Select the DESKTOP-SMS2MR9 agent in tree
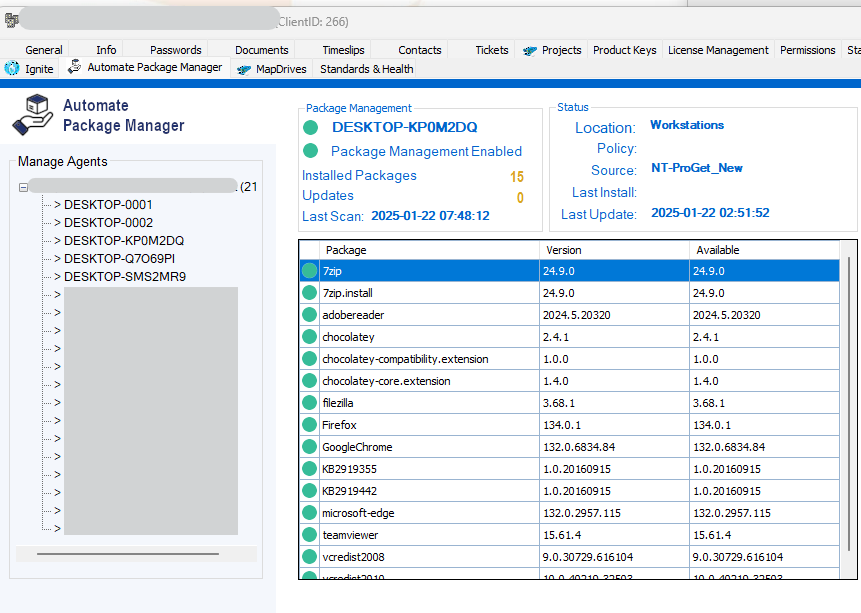 (x=124, y=277)
